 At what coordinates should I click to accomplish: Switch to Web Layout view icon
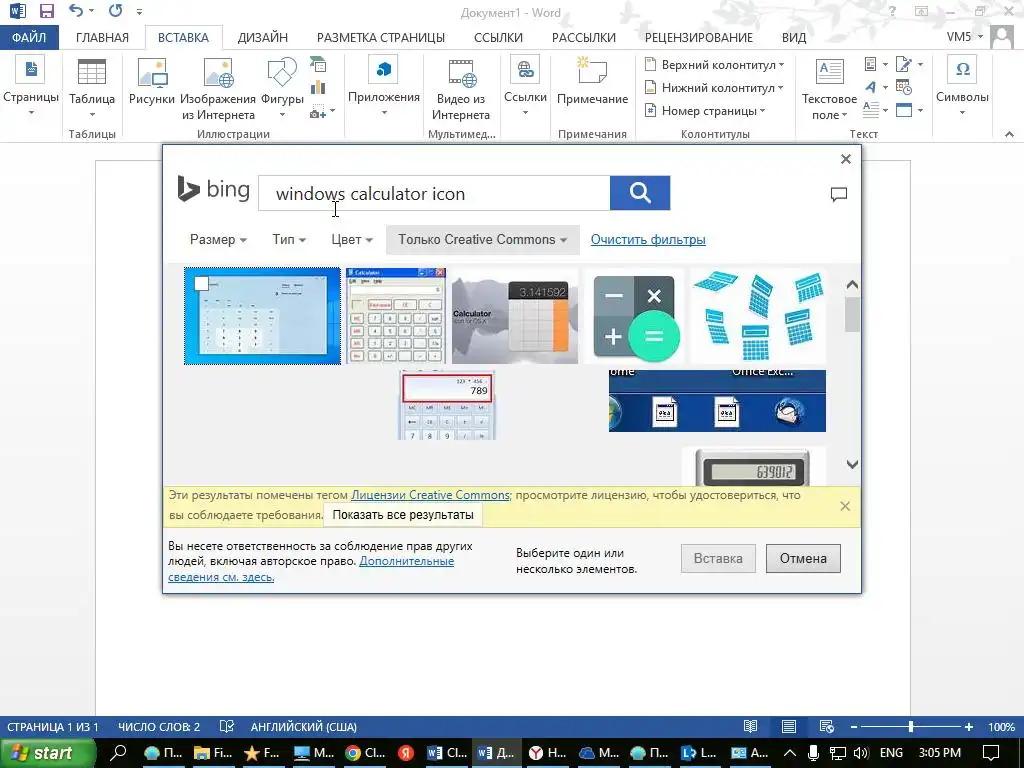(x=827, y=726)
